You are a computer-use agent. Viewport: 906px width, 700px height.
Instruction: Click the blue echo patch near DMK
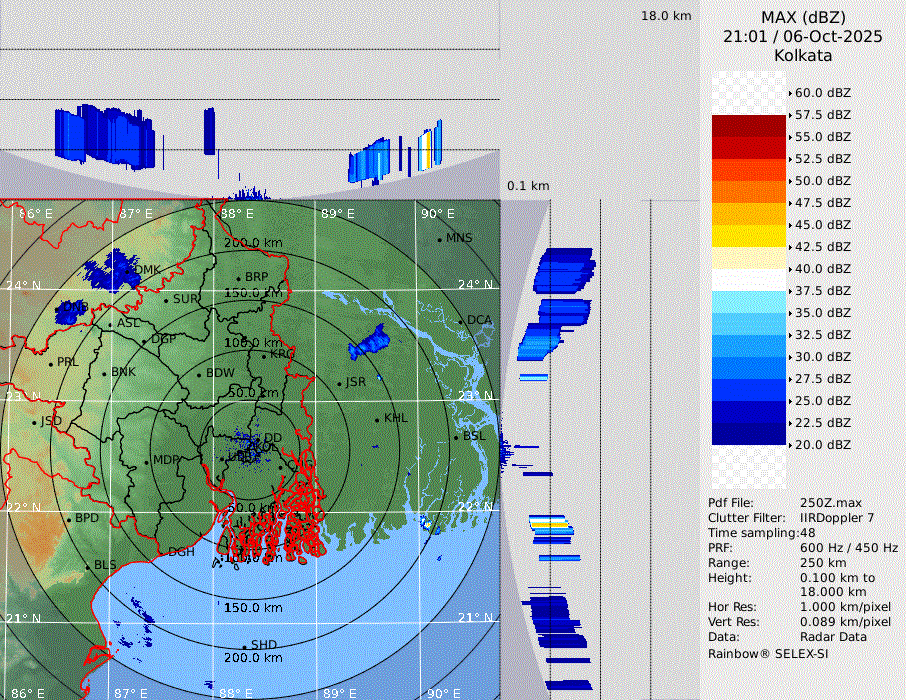pyautogui.click(x=112, y=267)
